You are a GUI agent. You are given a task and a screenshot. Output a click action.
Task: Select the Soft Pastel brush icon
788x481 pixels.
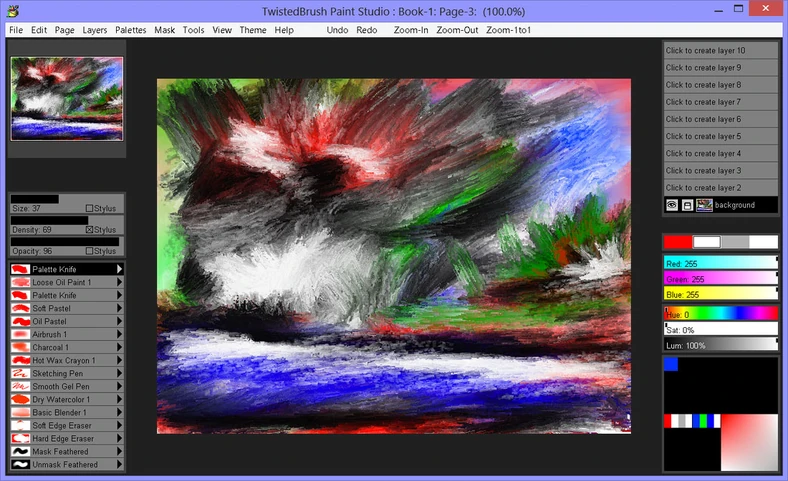pos(19,308)
